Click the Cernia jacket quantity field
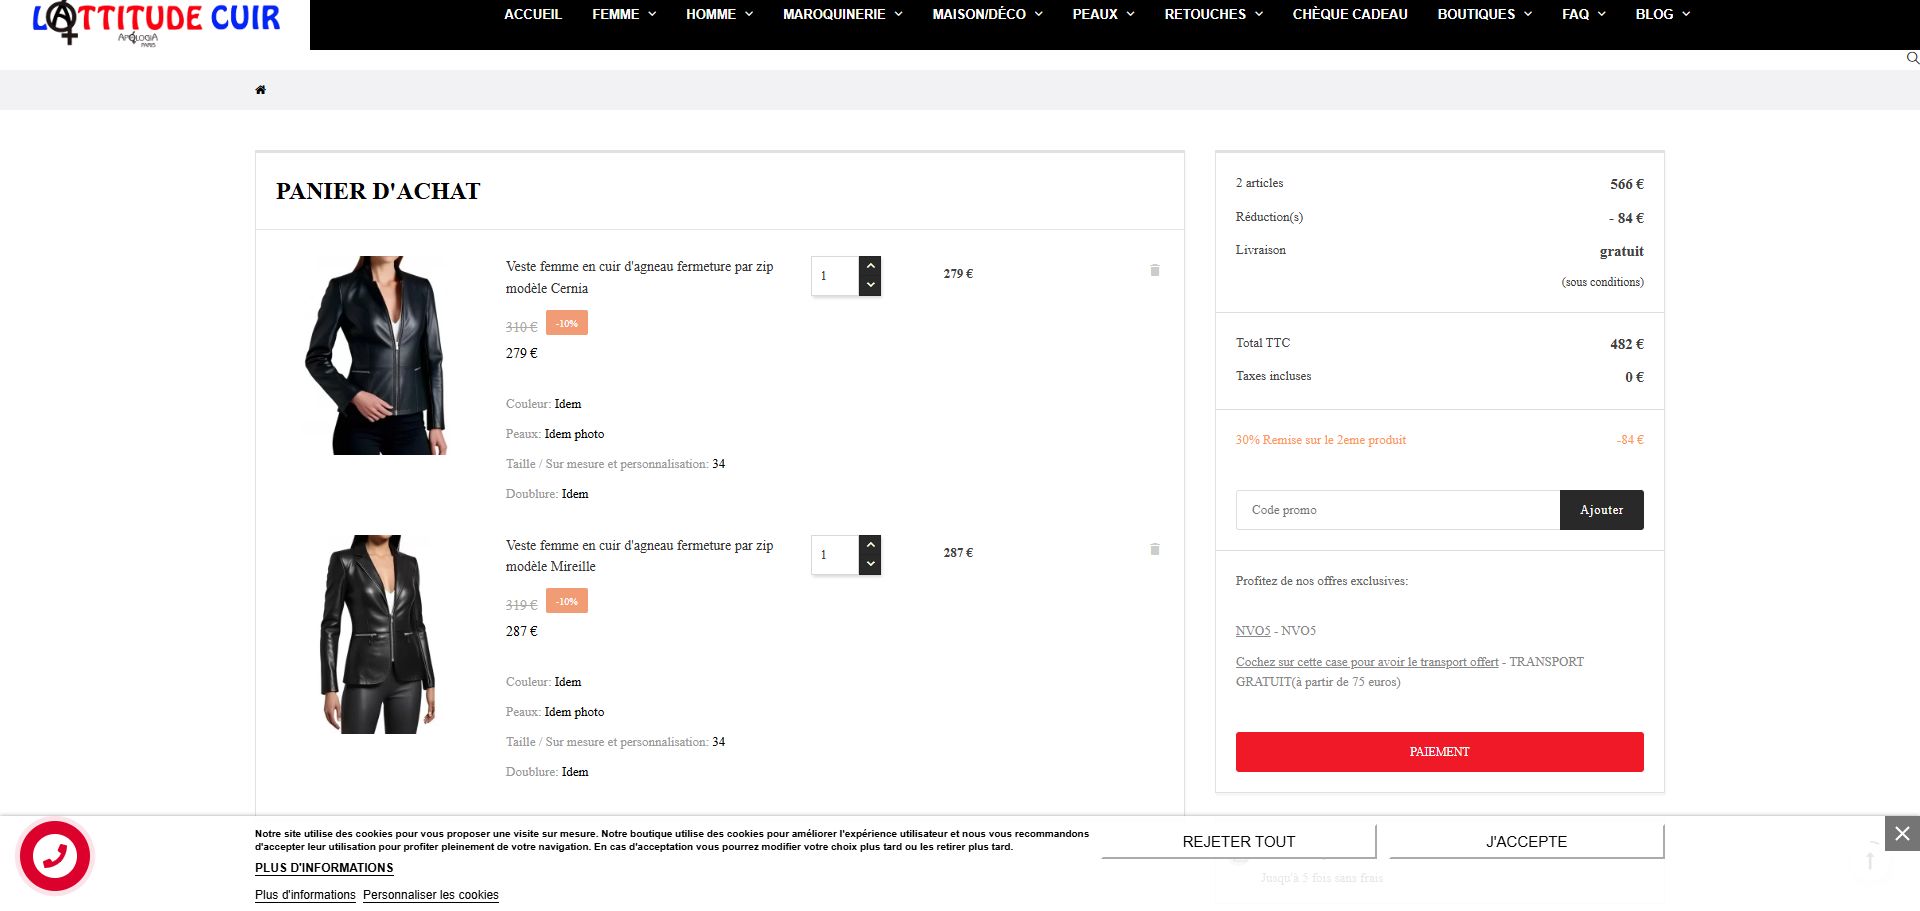The height and width of the screenshot is (911, 1920). [835, 276]
